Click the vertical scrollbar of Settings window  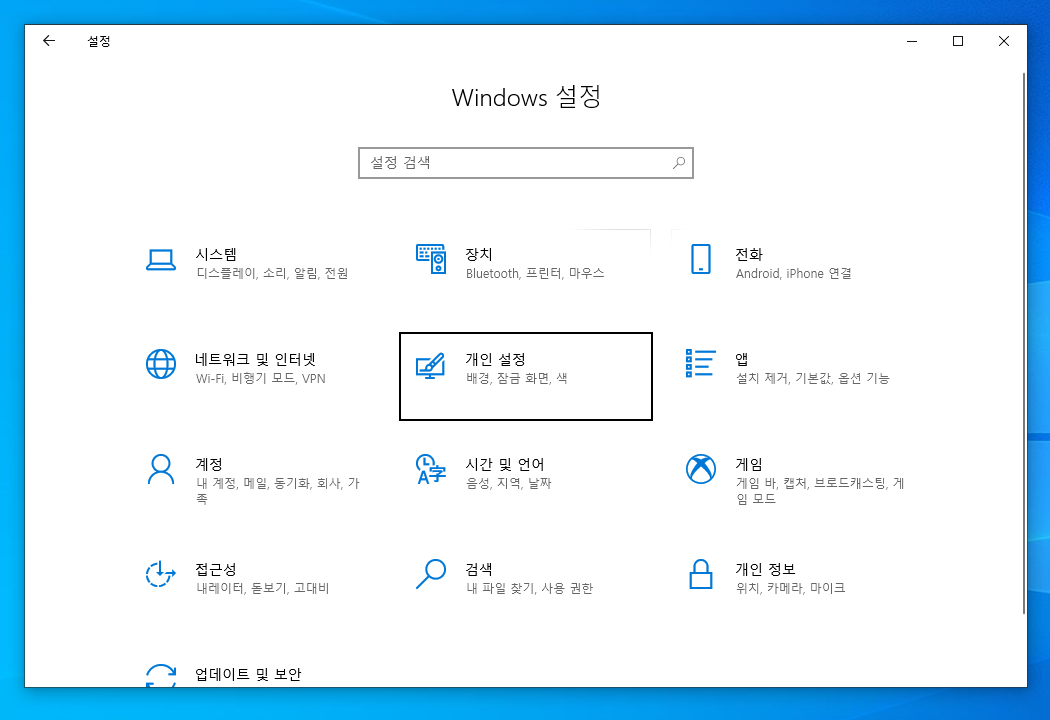click(x=1024, y=343)
